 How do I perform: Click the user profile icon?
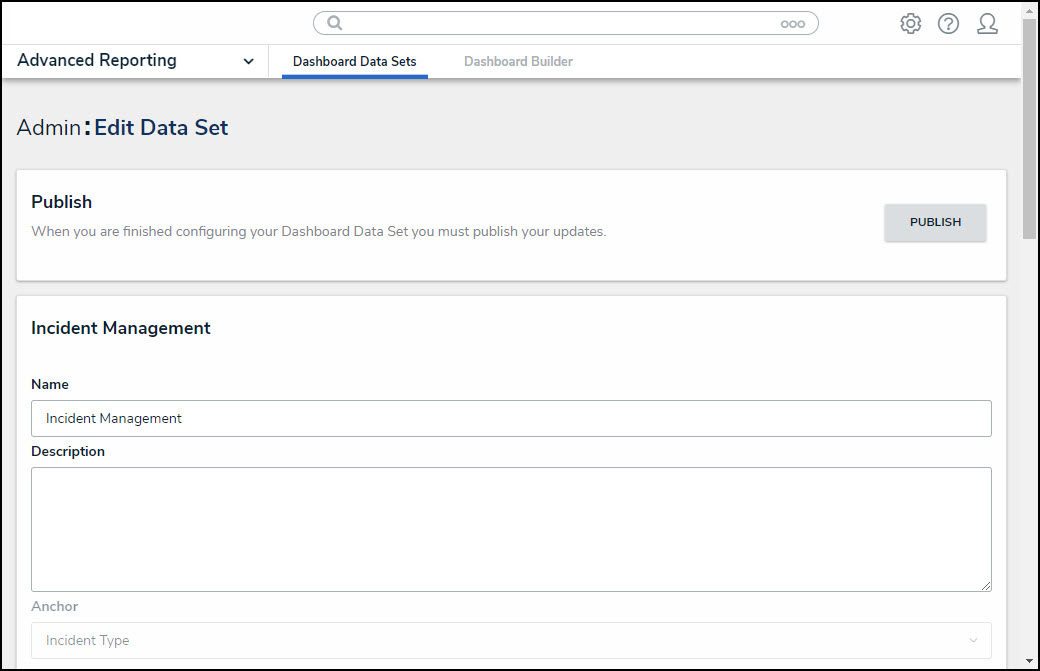click(x=987, y=24)
